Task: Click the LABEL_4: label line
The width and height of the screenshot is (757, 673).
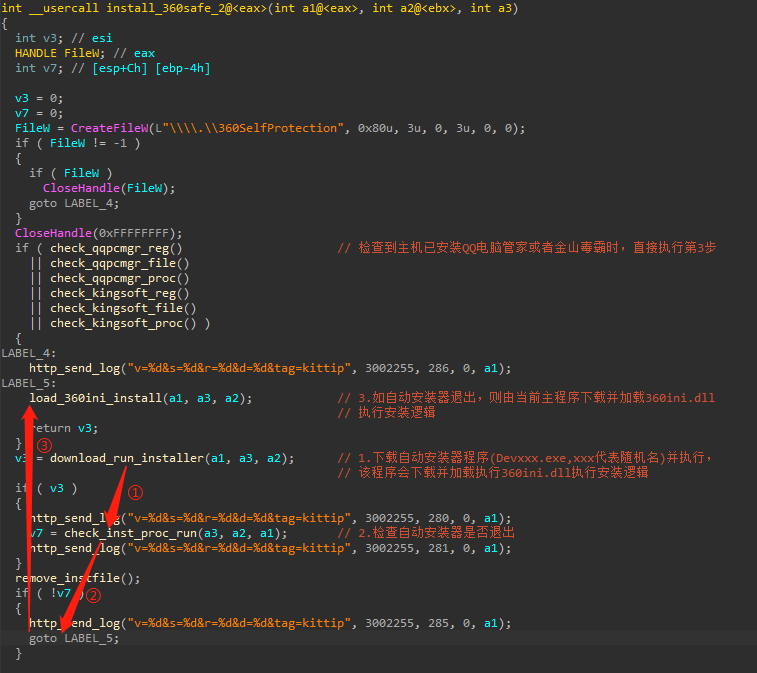Action: click(28, 353)
